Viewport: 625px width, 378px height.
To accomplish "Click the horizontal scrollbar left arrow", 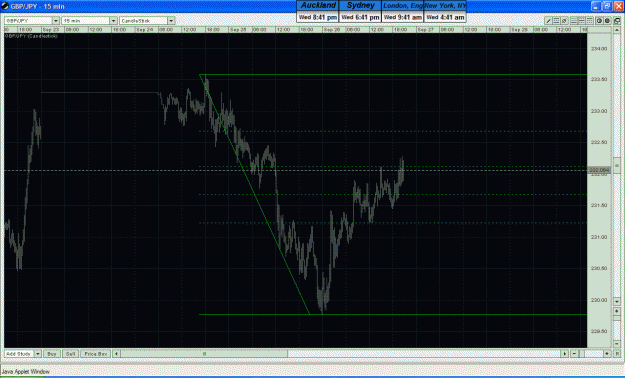I will [116, 354].
